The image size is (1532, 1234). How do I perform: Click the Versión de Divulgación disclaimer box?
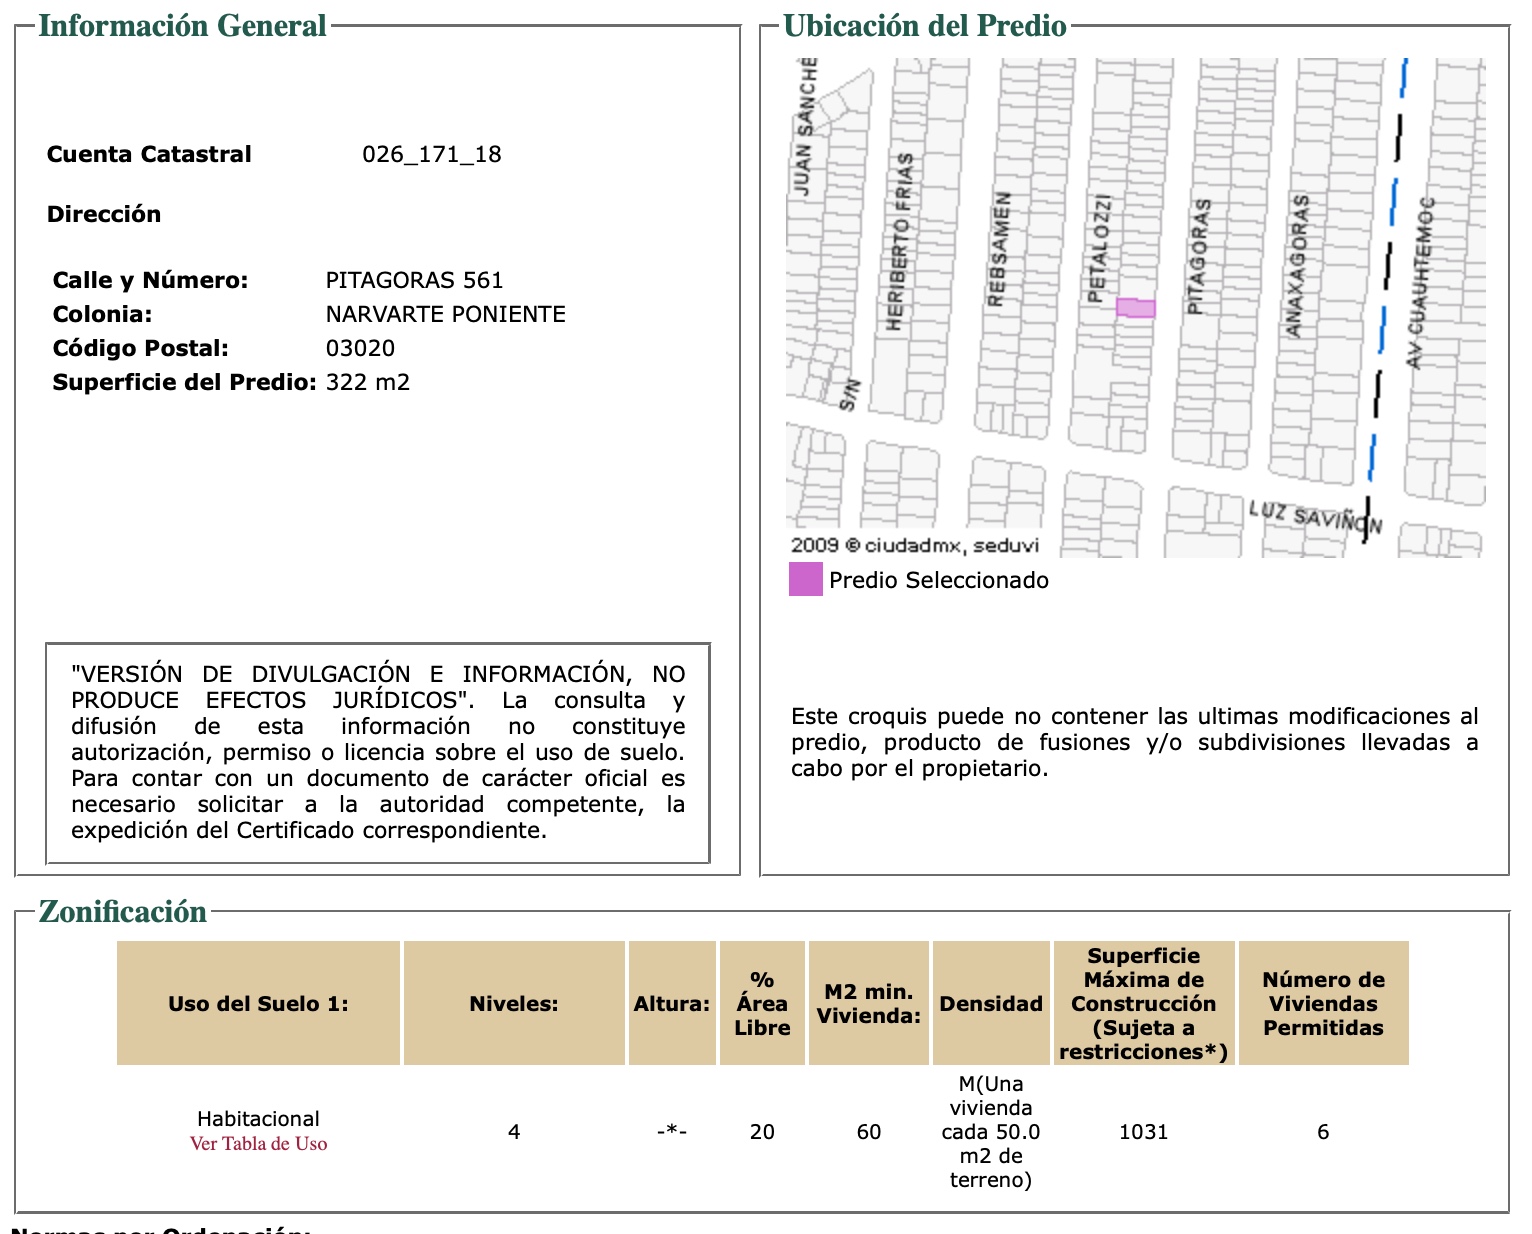pos(377,752)
